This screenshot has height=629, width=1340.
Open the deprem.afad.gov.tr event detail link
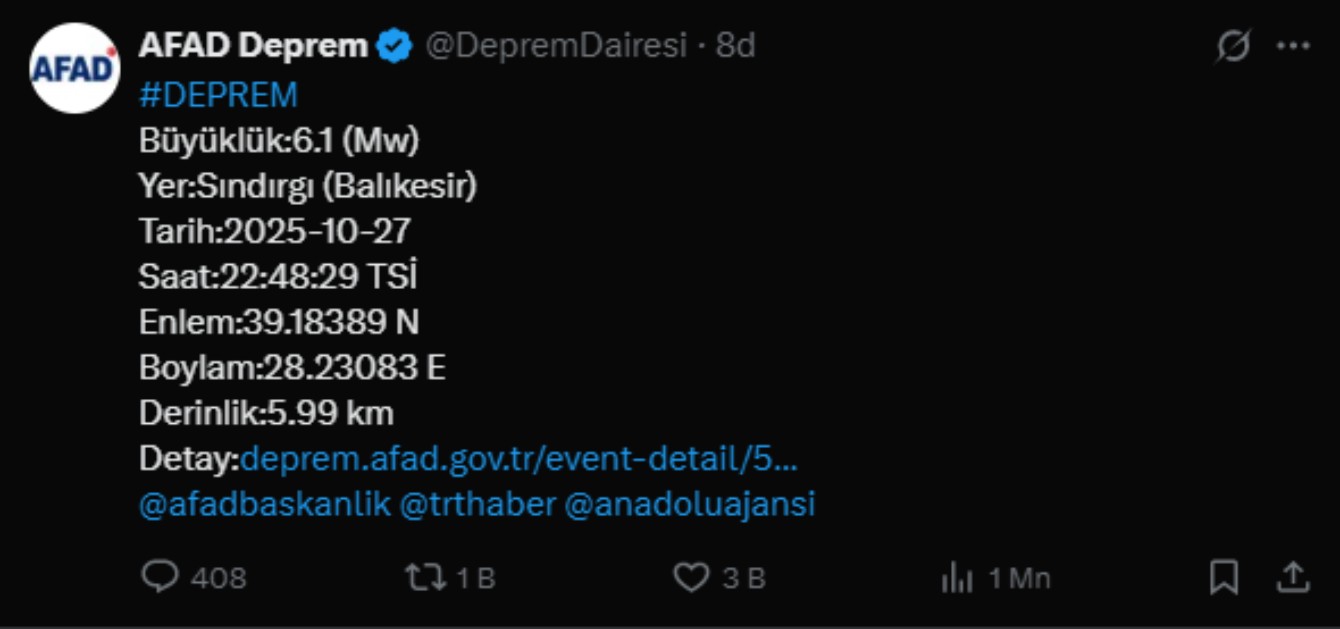pos(519,458)
